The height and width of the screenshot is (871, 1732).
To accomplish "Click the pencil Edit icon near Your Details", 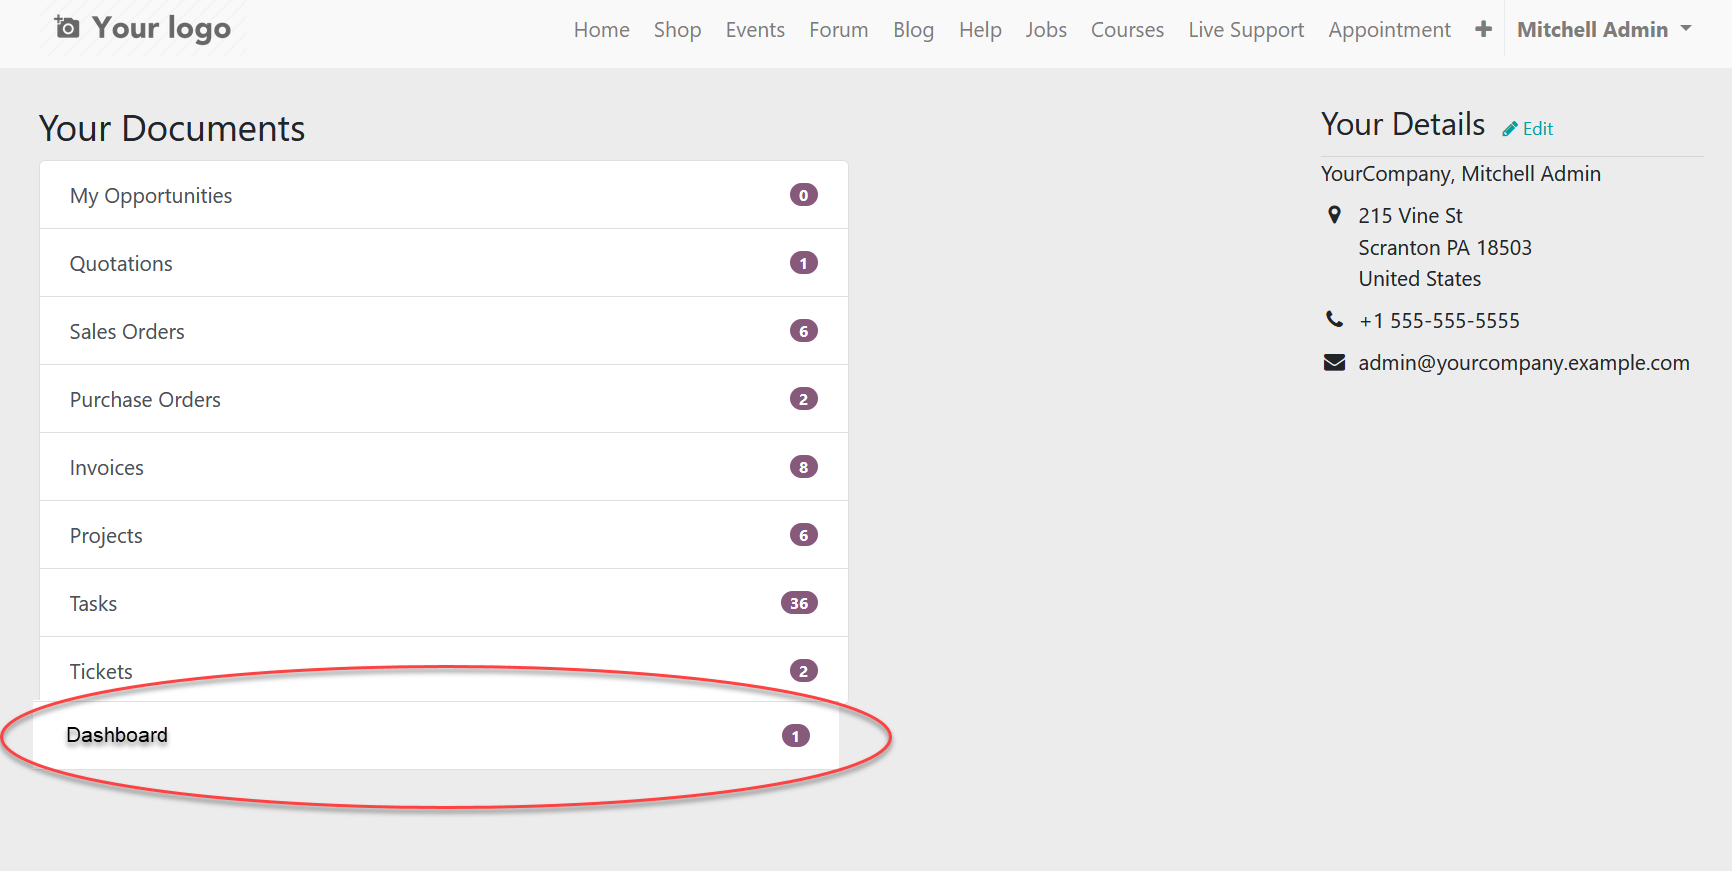I will tap(1510, 129).
